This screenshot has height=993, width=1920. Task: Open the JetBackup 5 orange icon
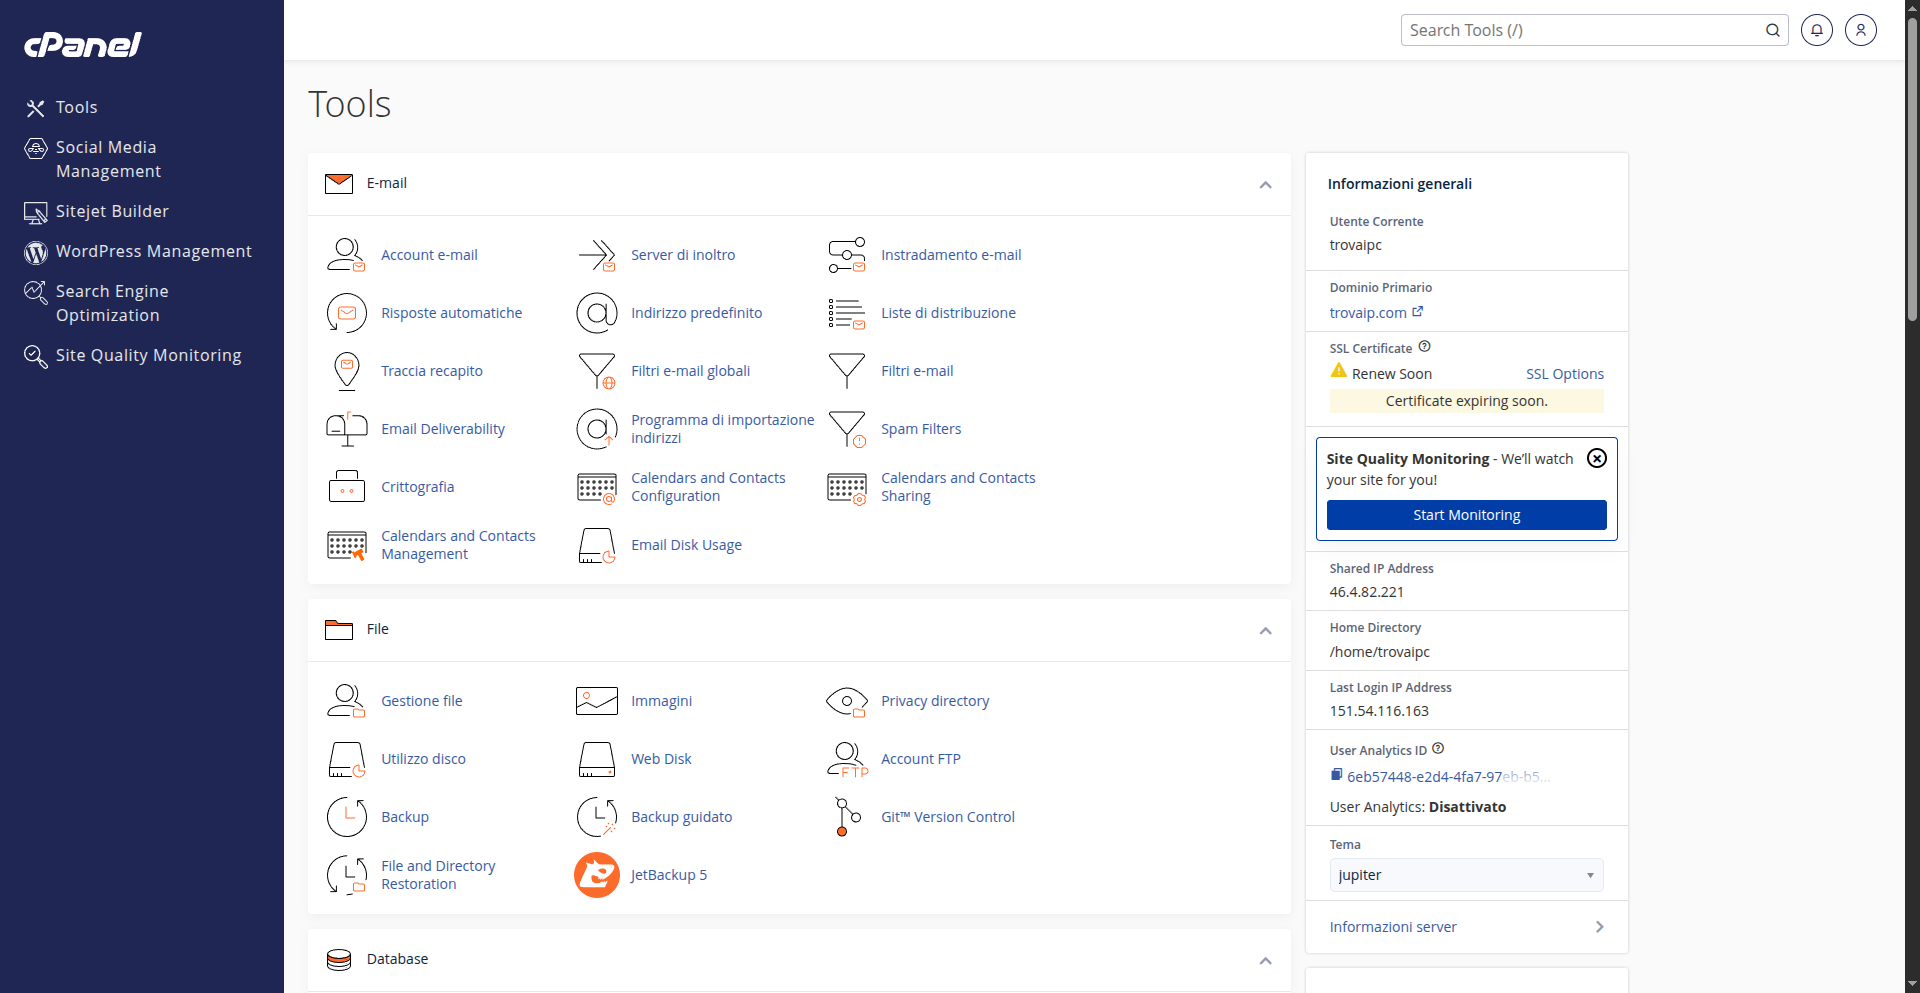pyautogui.click(x=596, y=875)
